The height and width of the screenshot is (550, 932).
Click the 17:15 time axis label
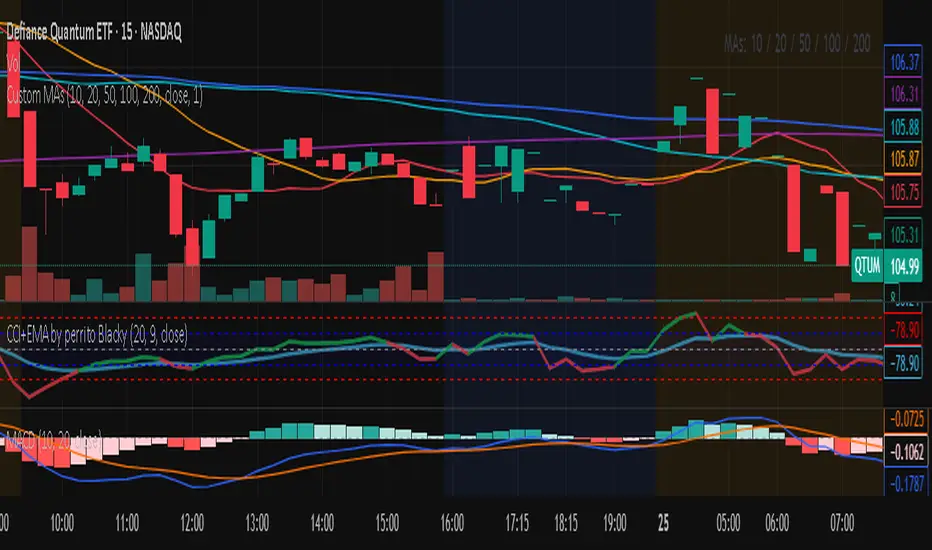(517, 523)
